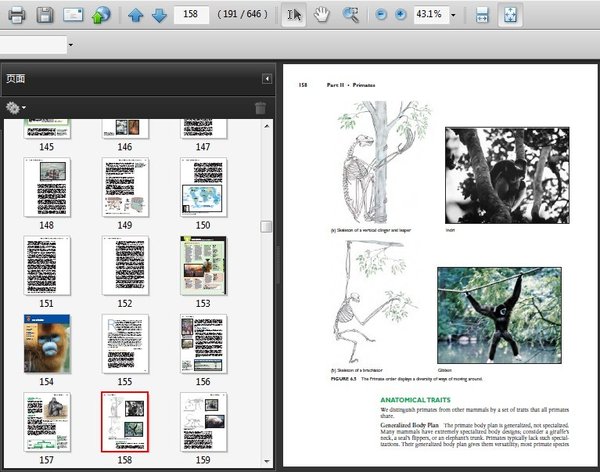Click the zoom out minus button

tap(381, 16)
